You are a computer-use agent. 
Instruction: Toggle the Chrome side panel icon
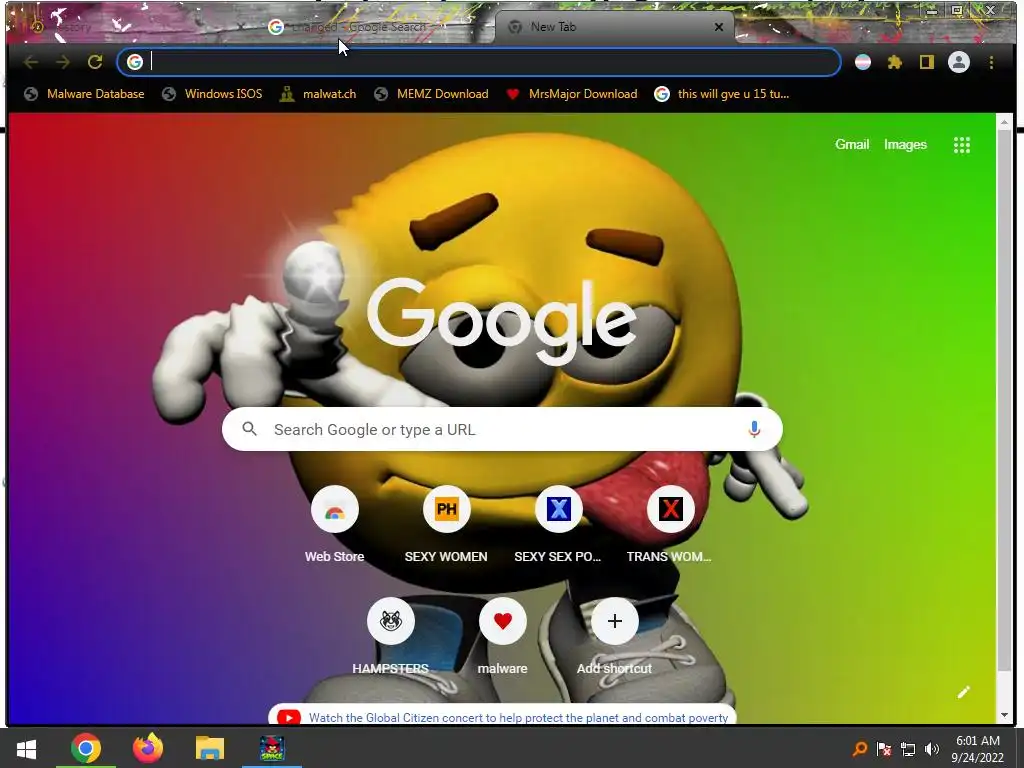tap(927, 62)
